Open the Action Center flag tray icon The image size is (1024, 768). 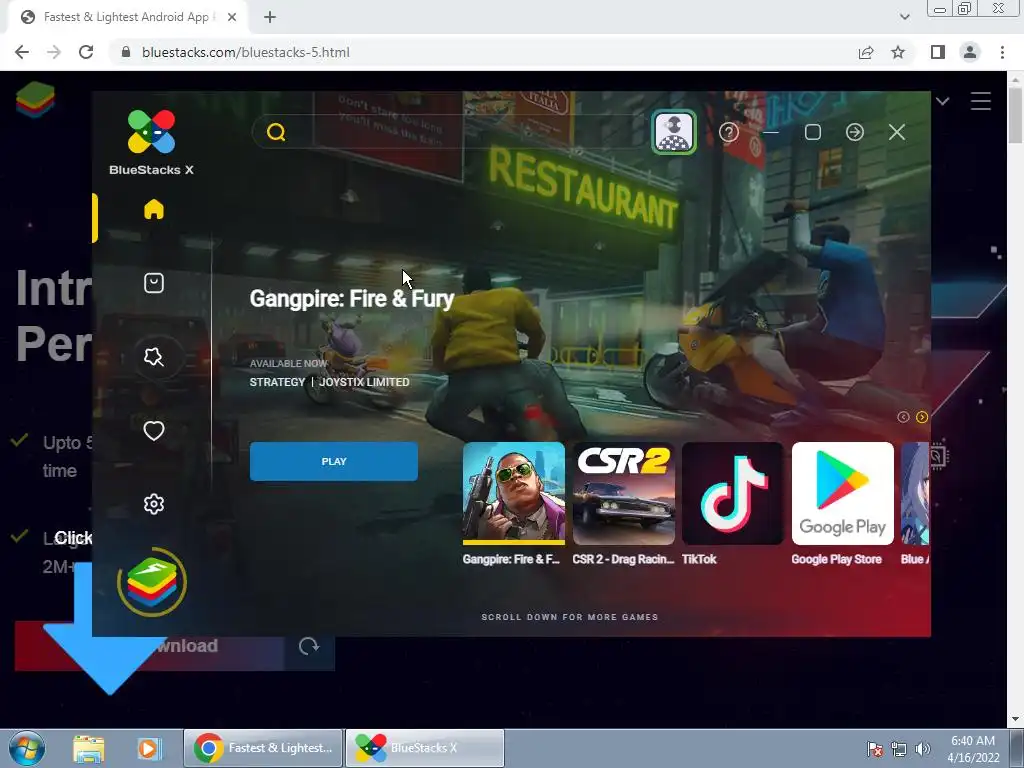coord(875,748)
